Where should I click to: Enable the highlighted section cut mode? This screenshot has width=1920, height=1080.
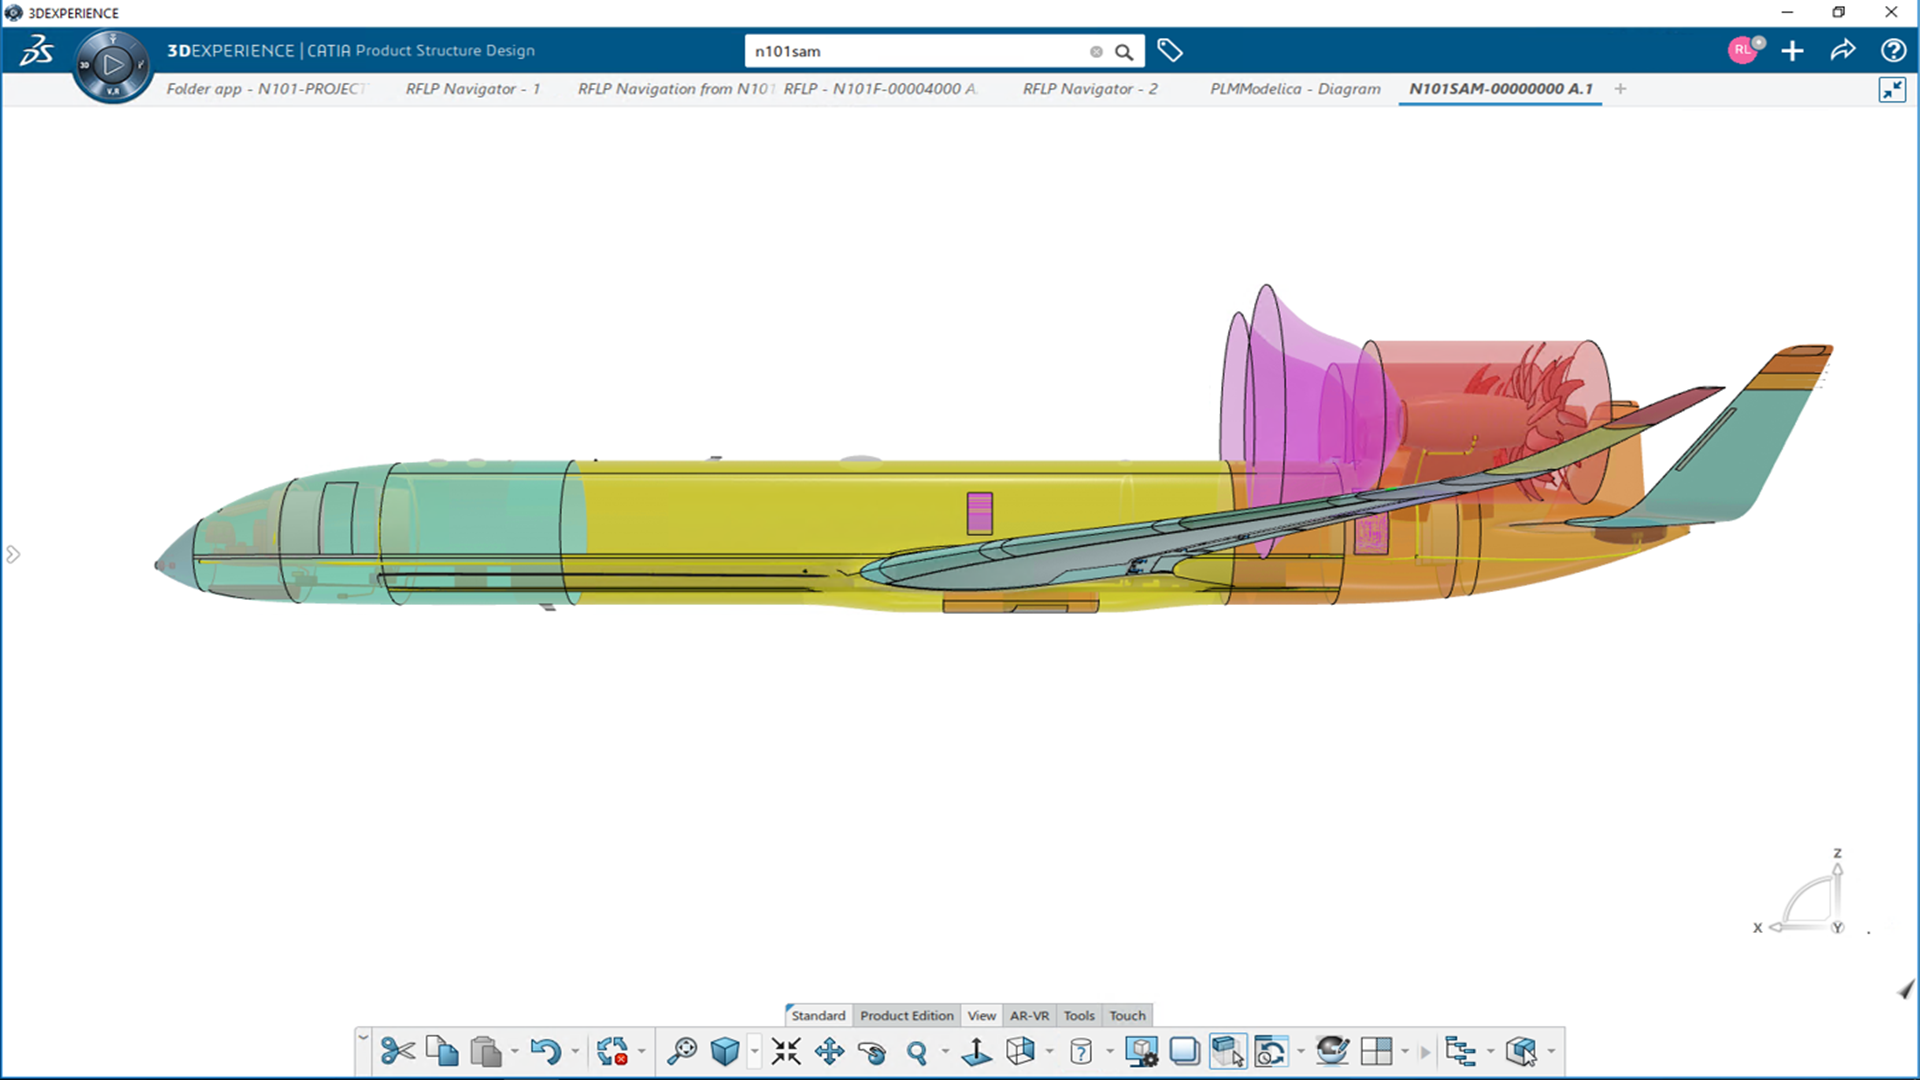tap(1227, 1051)
